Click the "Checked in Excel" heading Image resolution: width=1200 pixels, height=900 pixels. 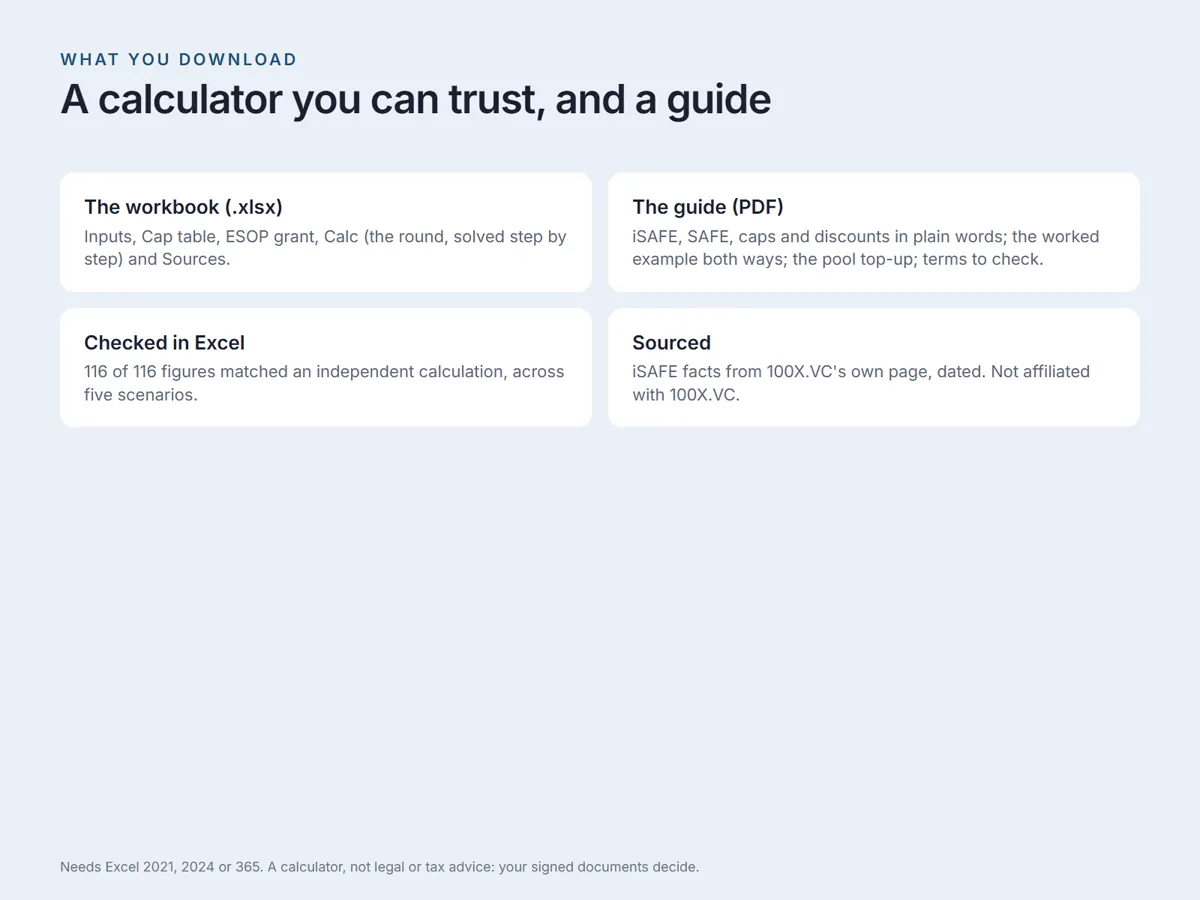pyautogui.click(x=164, y=343)
